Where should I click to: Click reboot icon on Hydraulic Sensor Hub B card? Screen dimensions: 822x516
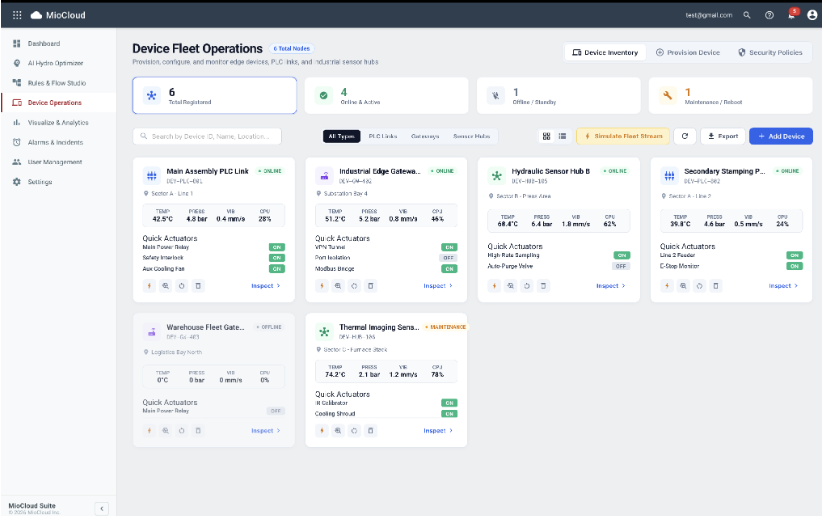click(x=527, y=286)
